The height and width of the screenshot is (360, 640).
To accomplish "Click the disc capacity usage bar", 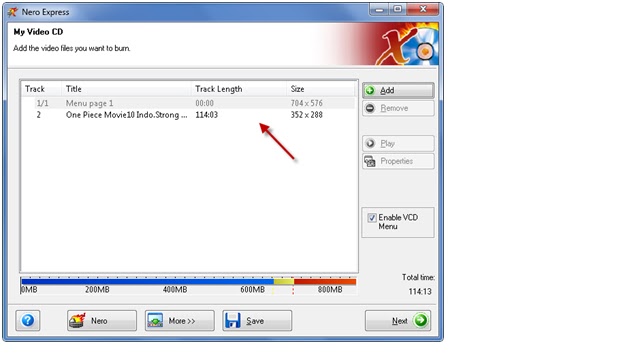I will click(x=189, y=281).
